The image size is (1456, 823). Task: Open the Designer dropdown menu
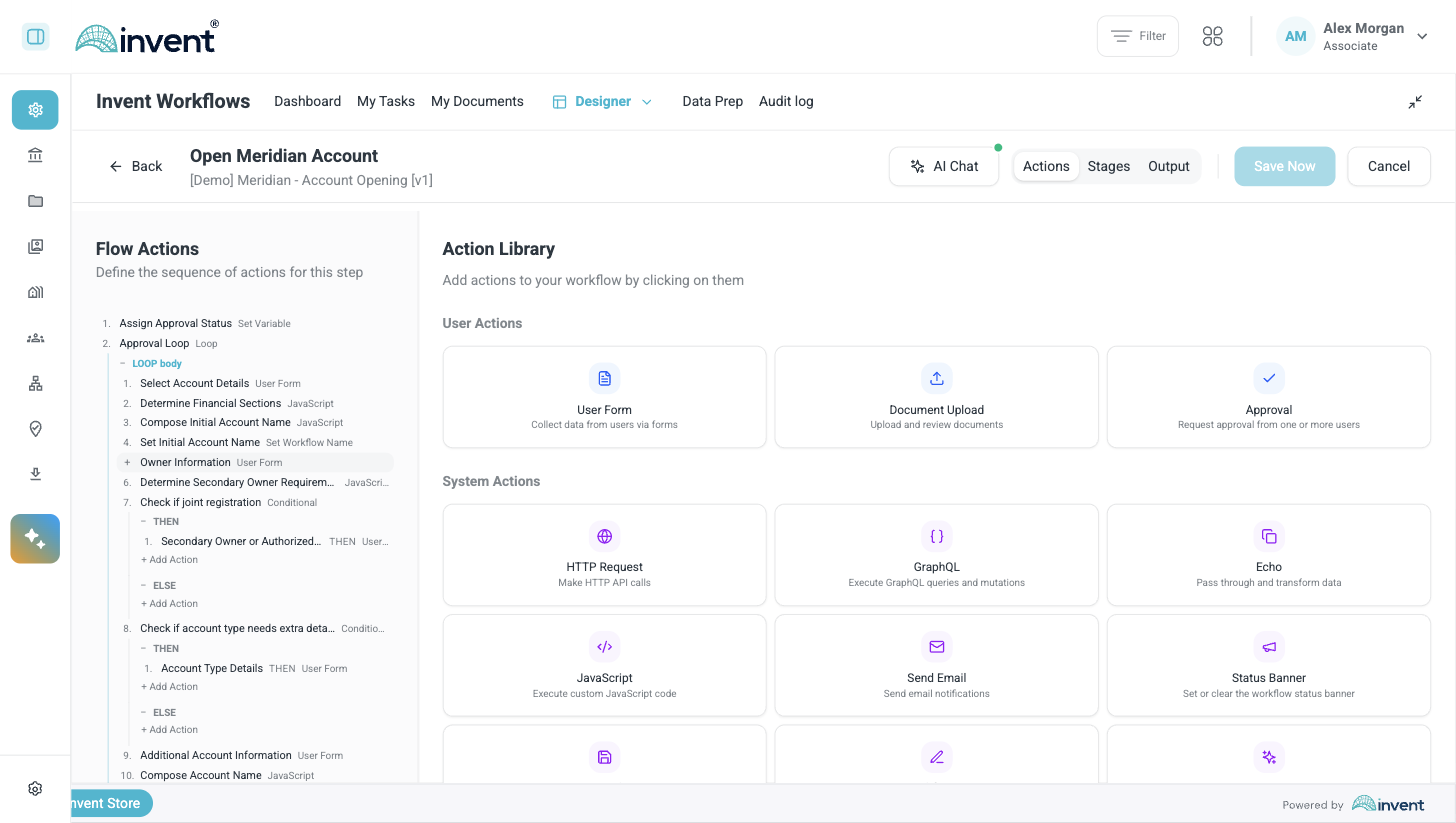[602, 102]
